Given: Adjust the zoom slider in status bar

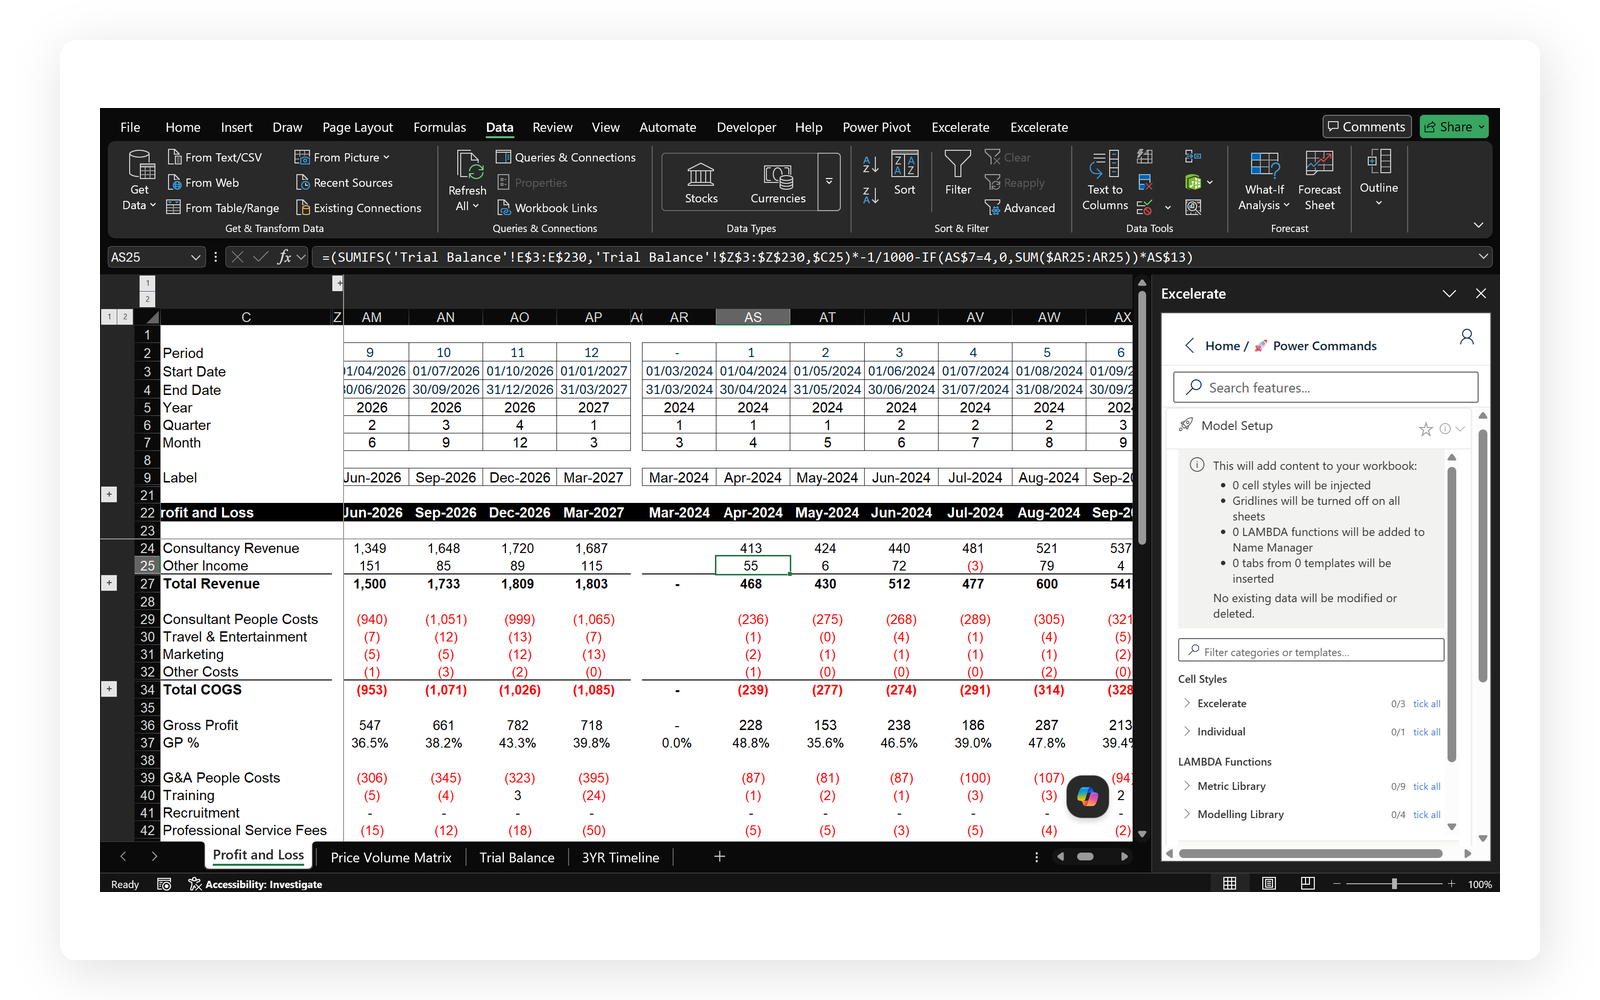Looking at the screenshot, I should click(x=1394, y=884).
